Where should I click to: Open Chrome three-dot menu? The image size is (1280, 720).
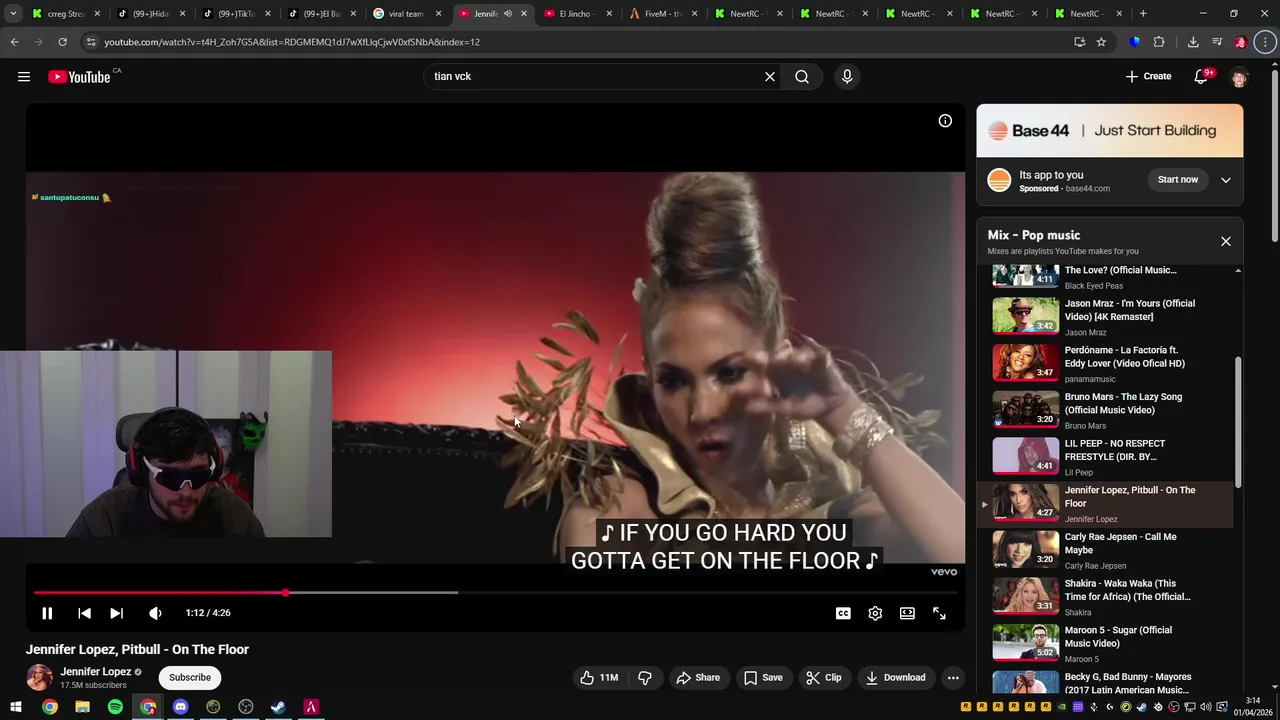tap(1267, 42)
